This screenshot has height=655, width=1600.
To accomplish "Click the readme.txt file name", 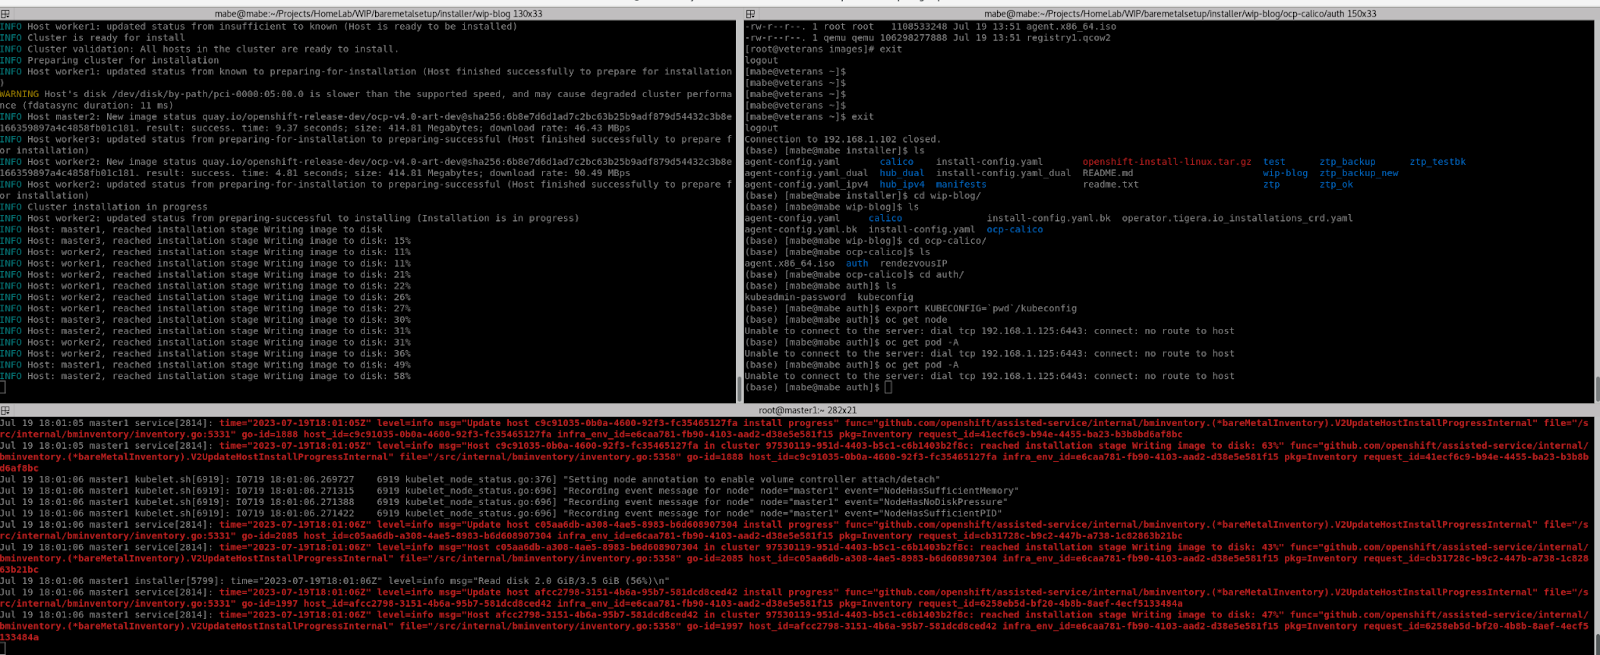I will tap(1110, 184).
